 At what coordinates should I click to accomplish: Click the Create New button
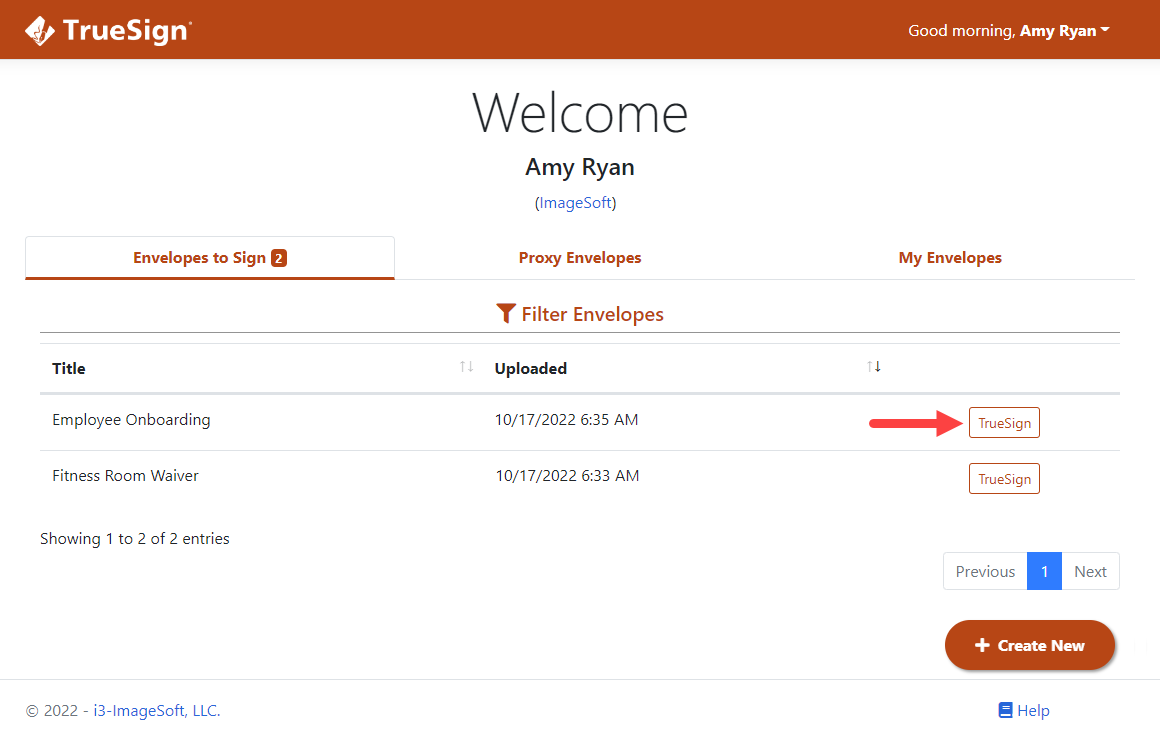click(1030, 645)
